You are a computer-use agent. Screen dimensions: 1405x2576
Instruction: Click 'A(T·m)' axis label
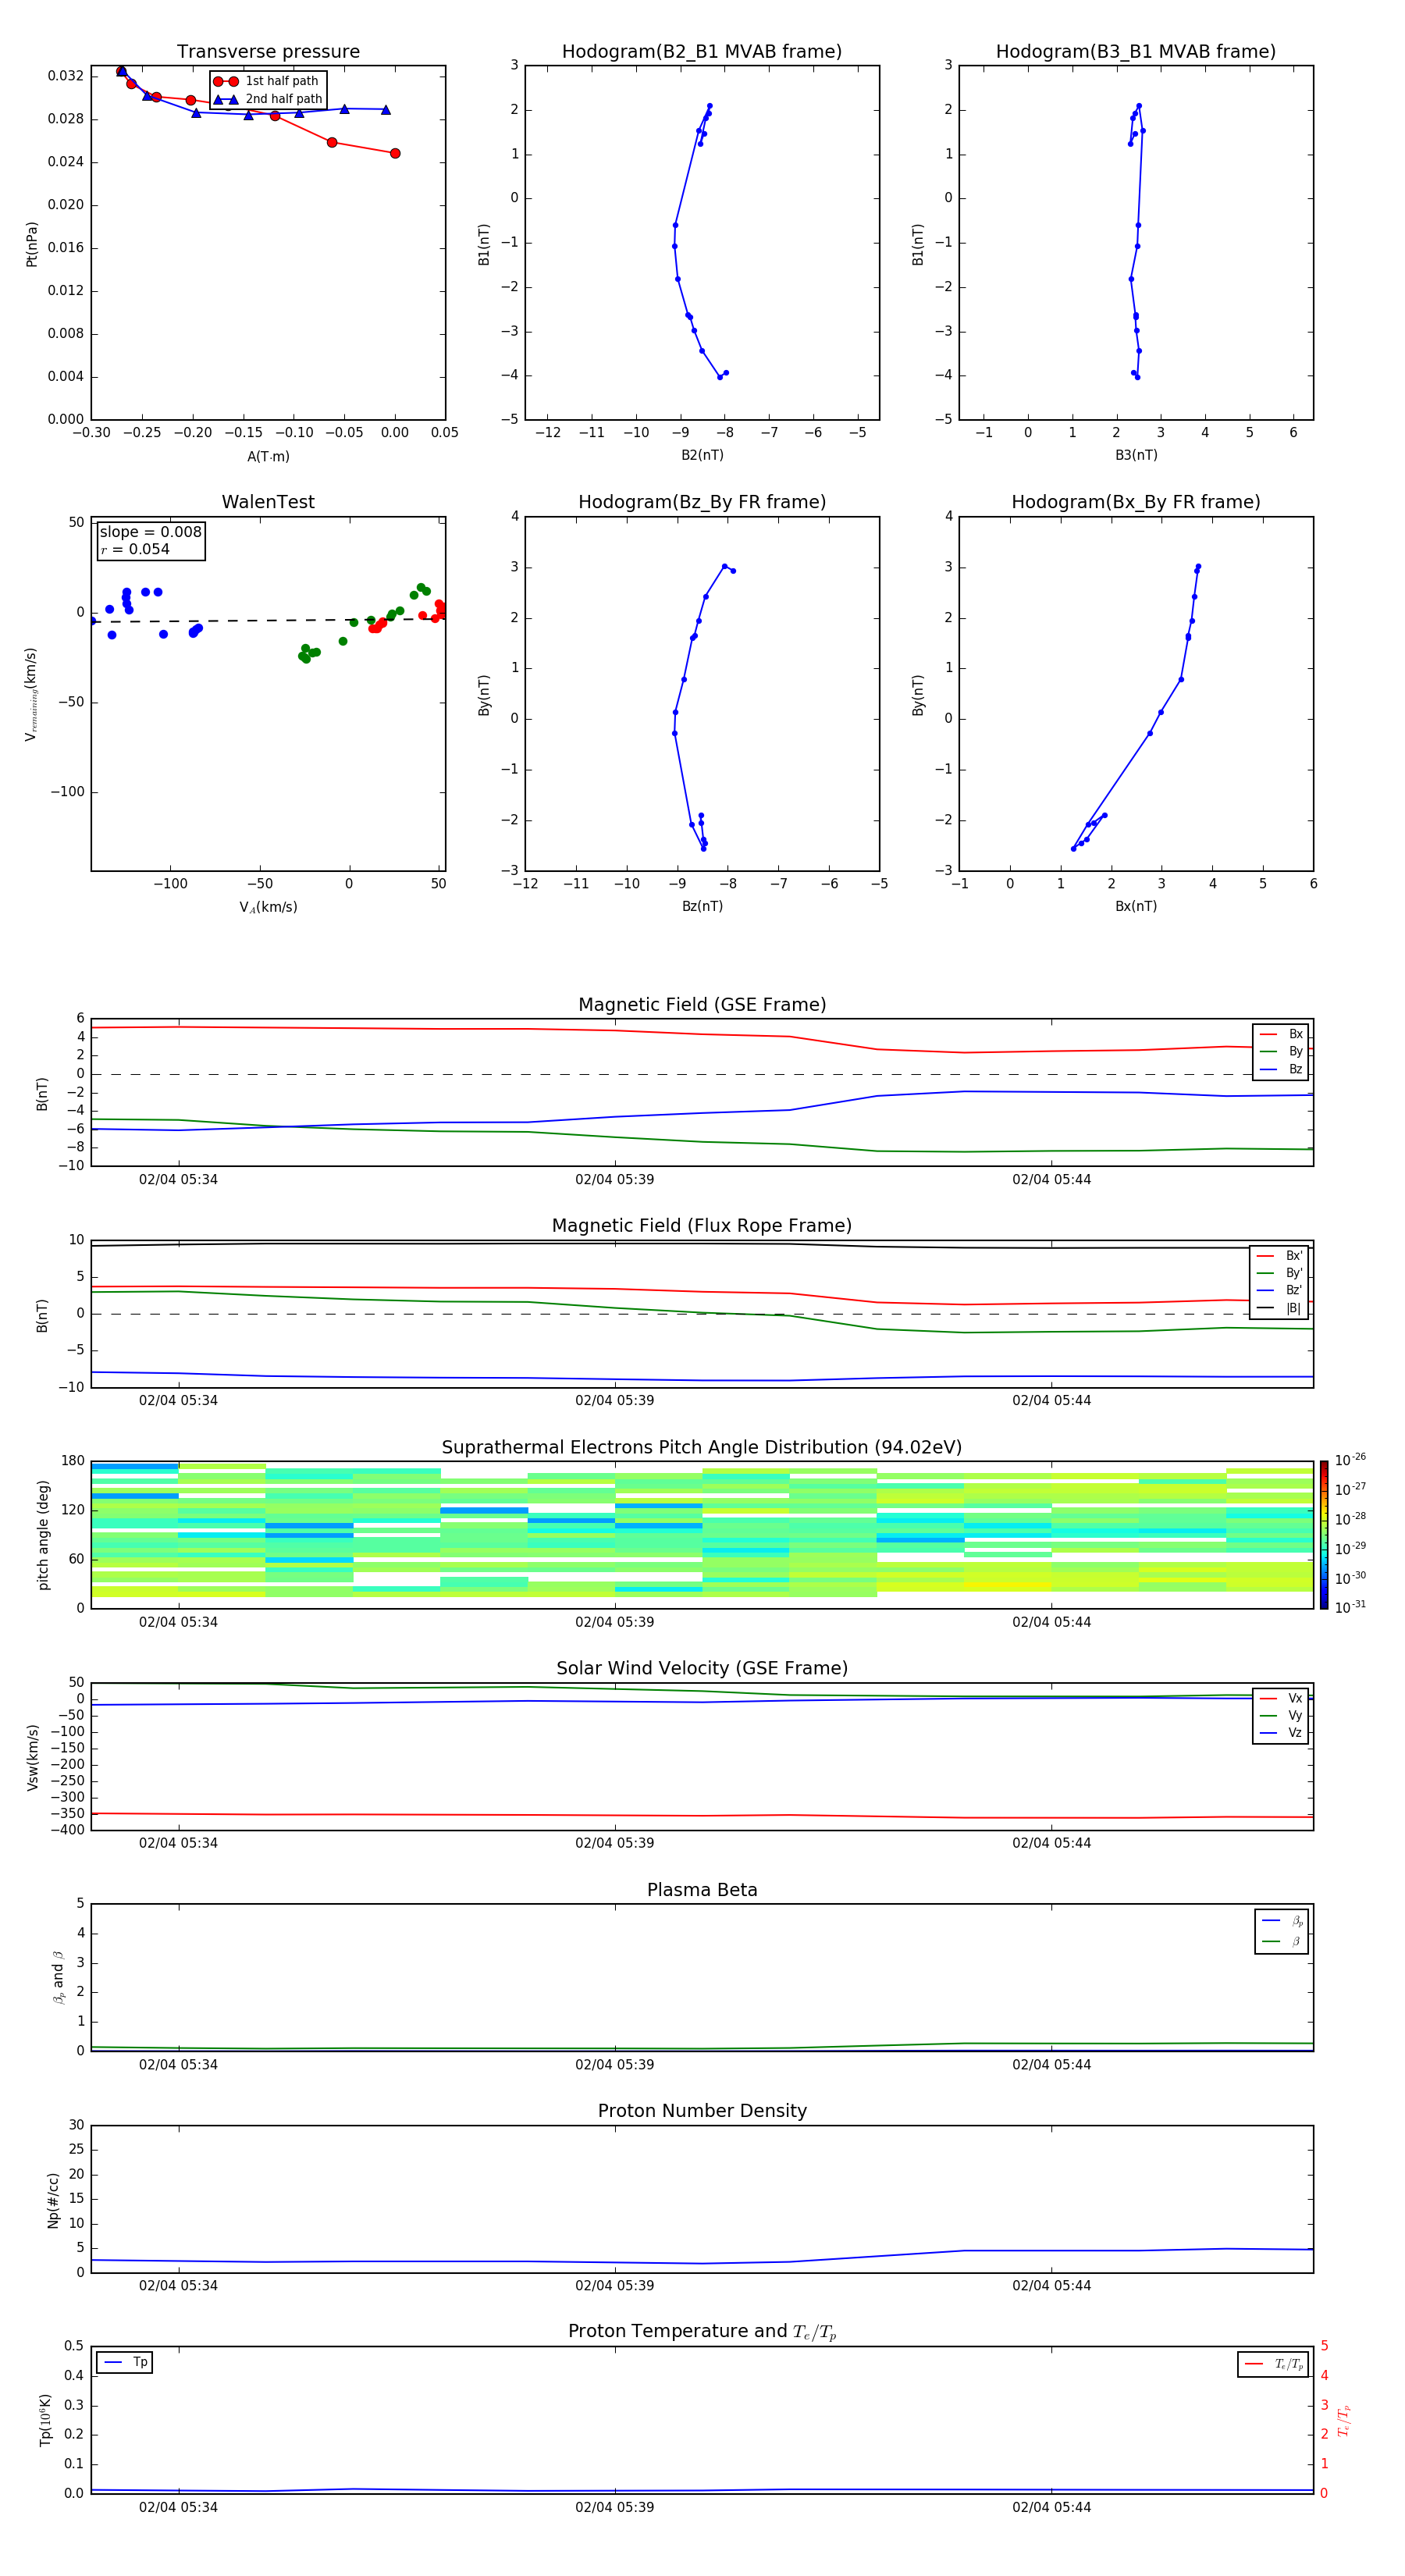268,456
